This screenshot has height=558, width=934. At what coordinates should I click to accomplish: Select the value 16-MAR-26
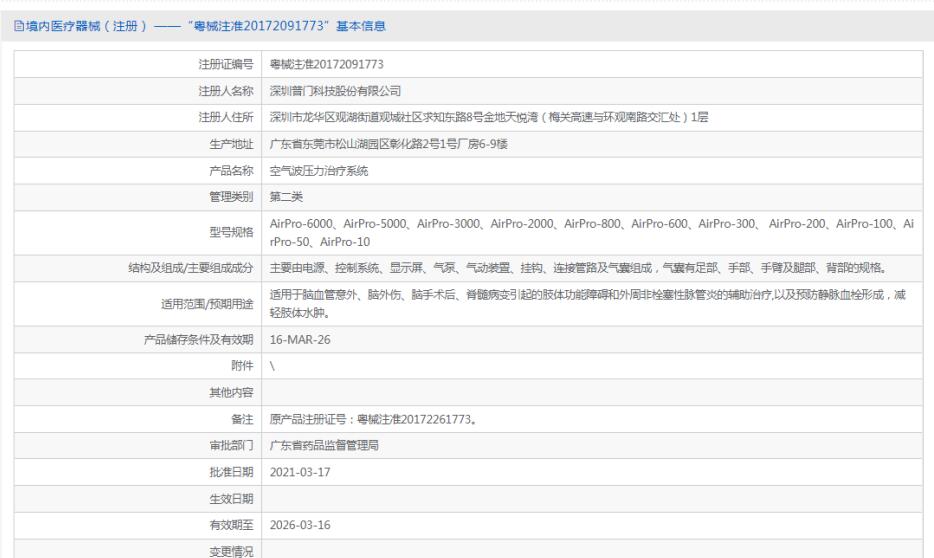pyautogui.click(x=300, y=339)
